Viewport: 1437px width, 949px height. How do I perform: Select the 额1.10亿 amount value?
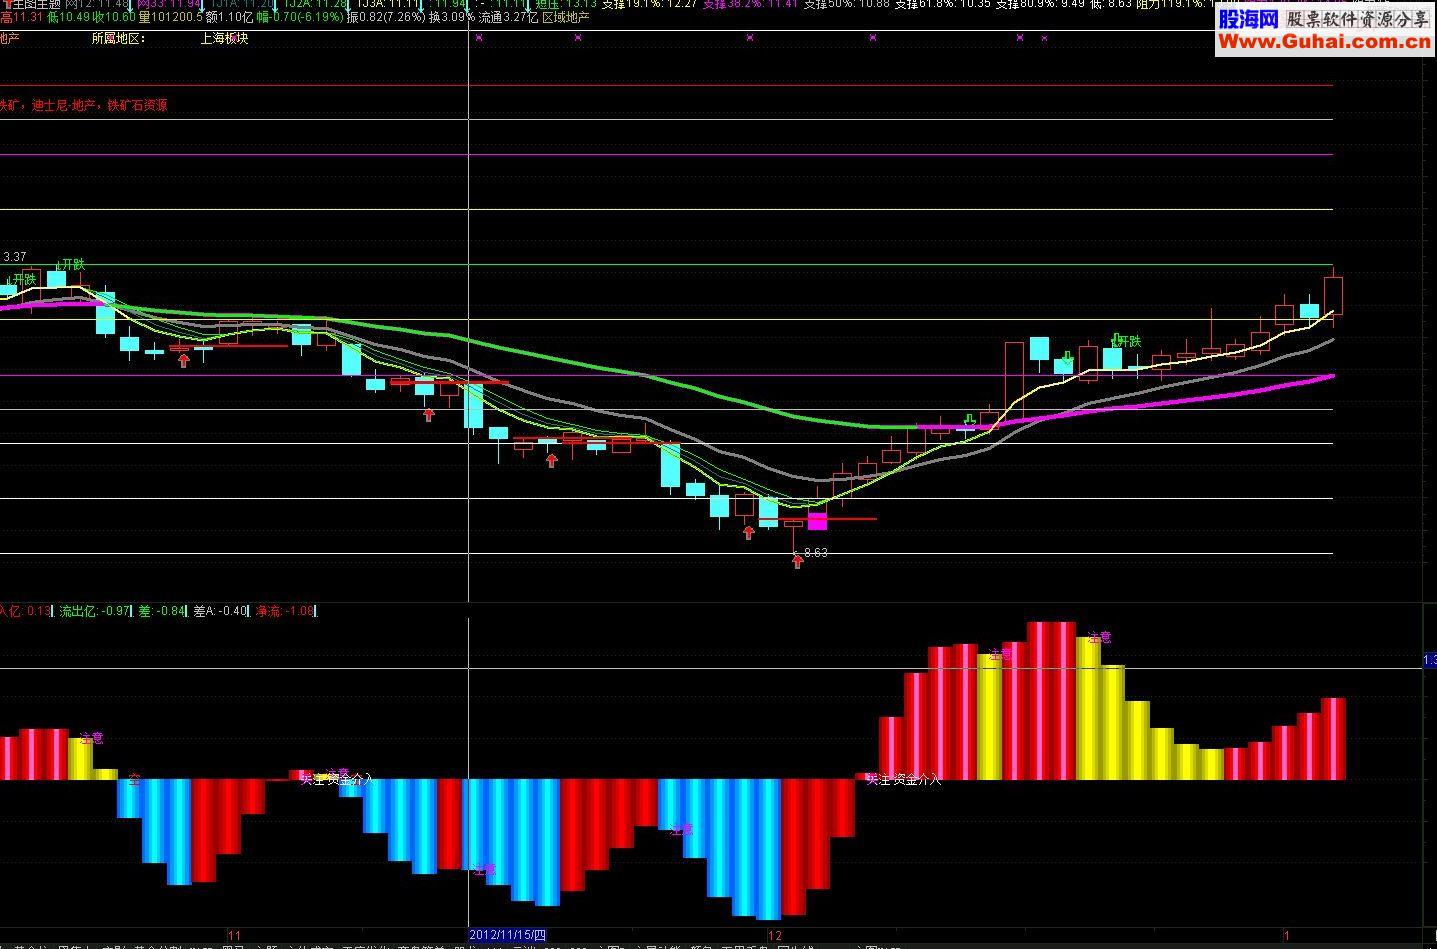coord(229,18)
